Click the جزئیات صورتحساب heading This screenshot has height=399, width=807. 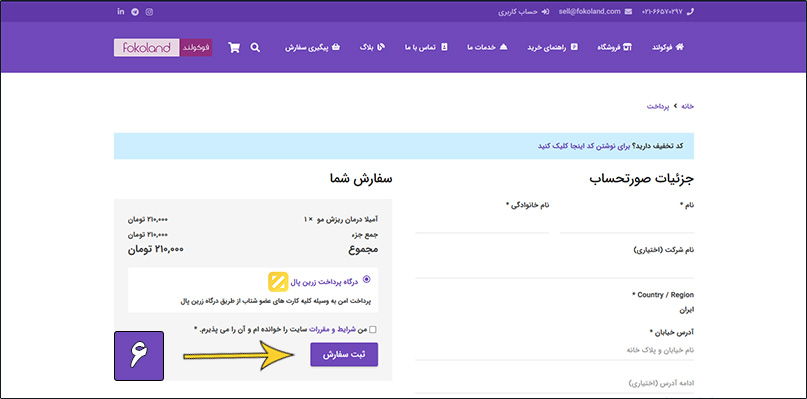click(642, 179)
